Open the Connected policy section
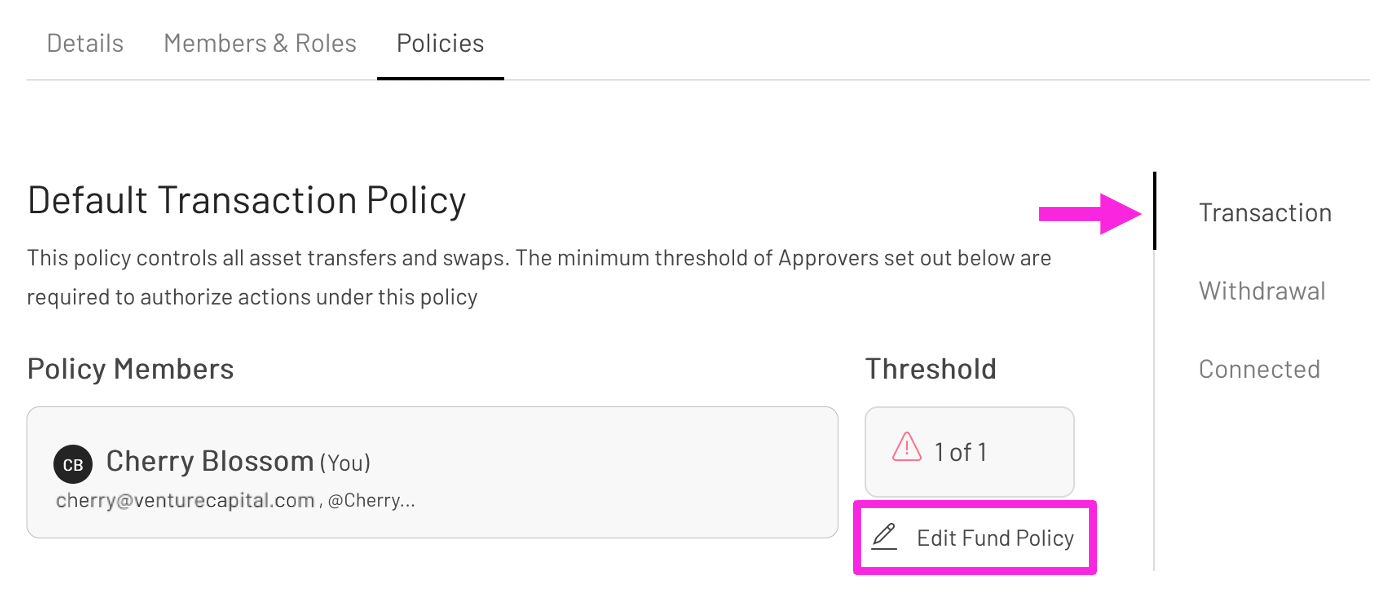This screenshot has width=1386, height=600. [1259, 368]
